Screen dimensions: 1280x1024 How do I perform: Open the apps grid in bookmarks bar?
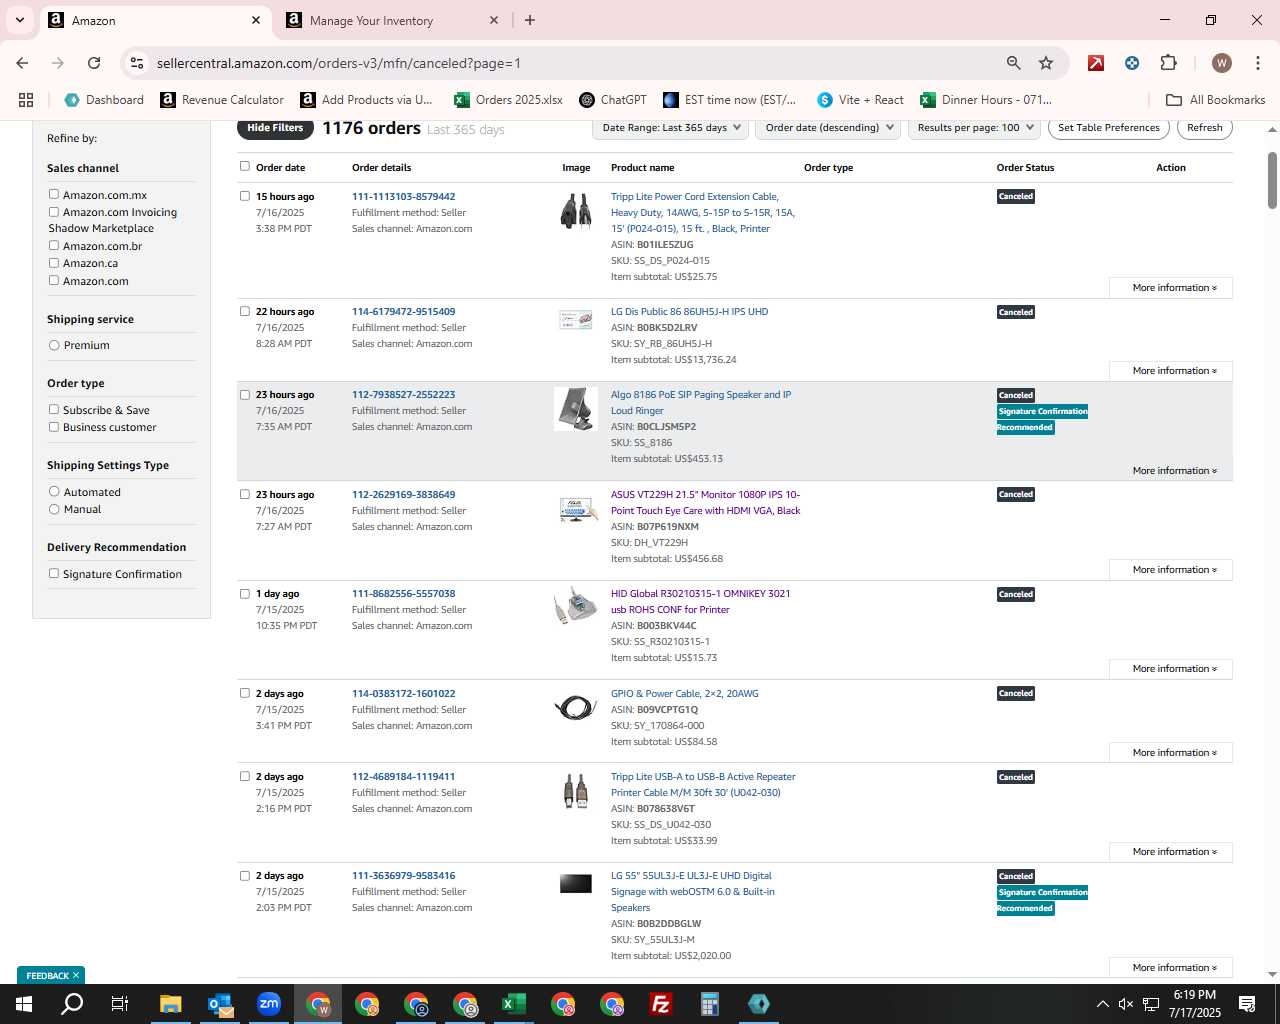[26, 100]
